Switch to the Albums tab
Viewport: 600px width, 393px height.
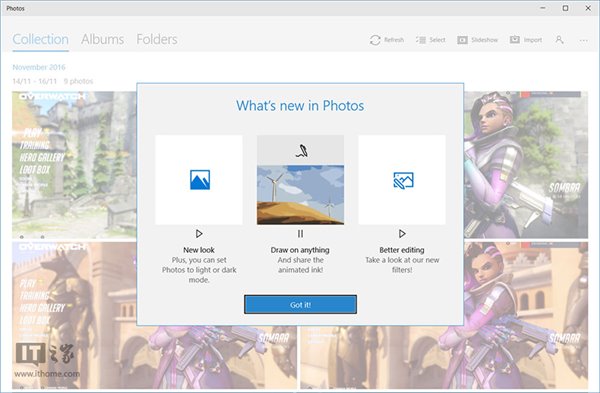tap(102, 39)
